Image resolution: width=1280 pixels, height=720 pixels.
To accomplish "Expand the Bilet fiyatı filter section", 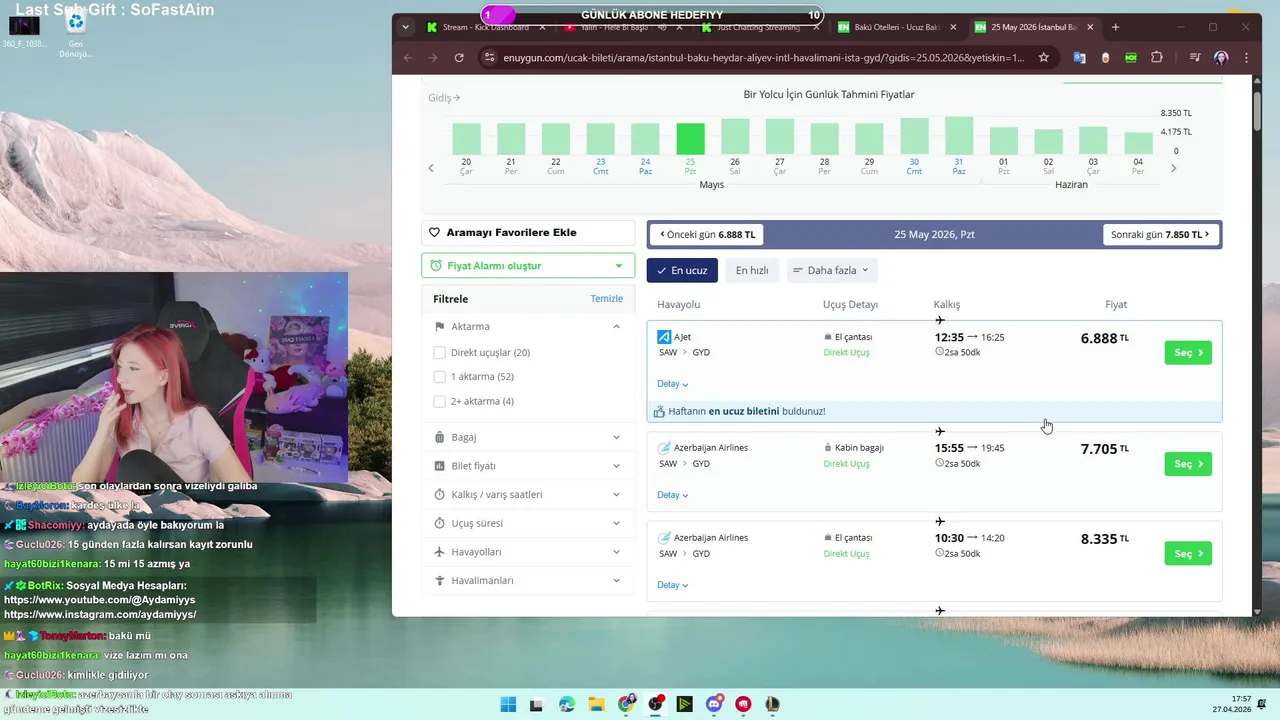I will point(527,466).
